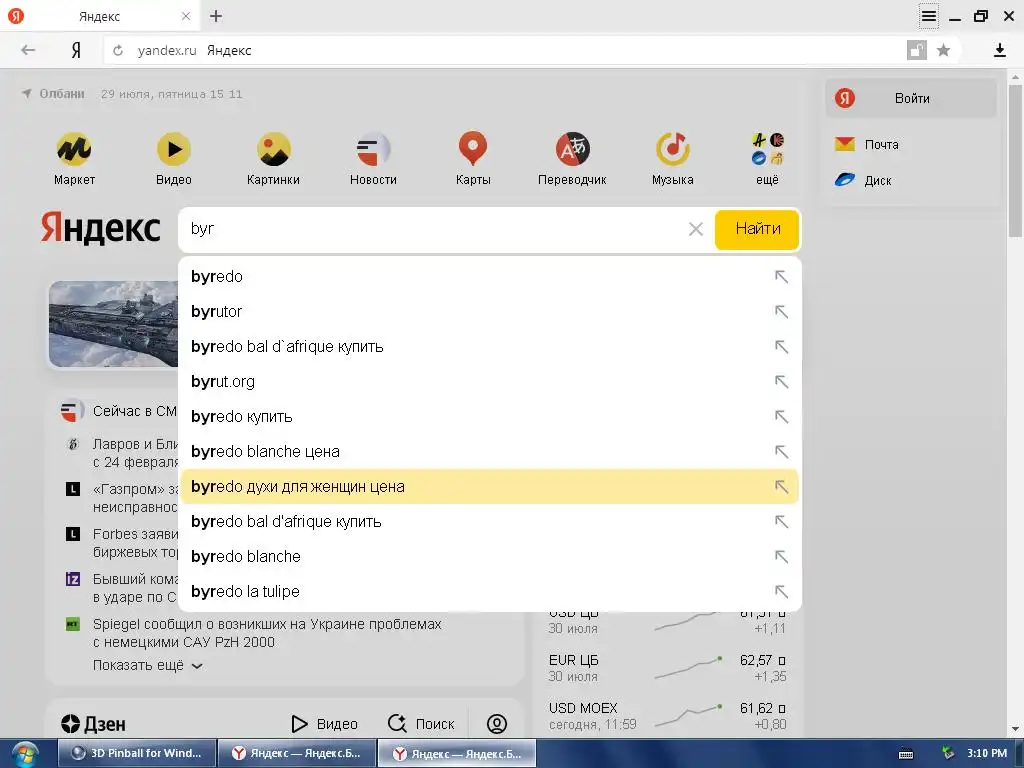Open Диск cloud storage icon
The image size is (1024, 768).
pos(845,180)
